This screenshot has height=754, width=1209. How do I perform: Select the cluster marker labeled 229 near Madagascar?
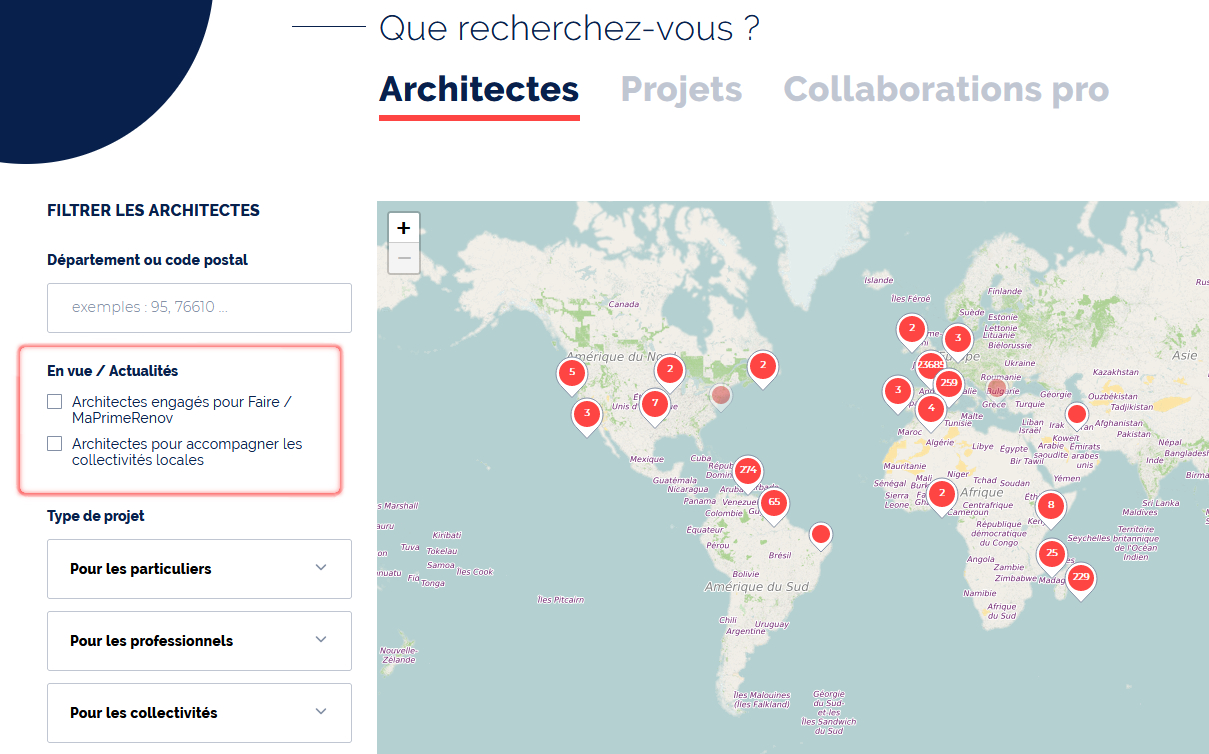click(1080, 578)
